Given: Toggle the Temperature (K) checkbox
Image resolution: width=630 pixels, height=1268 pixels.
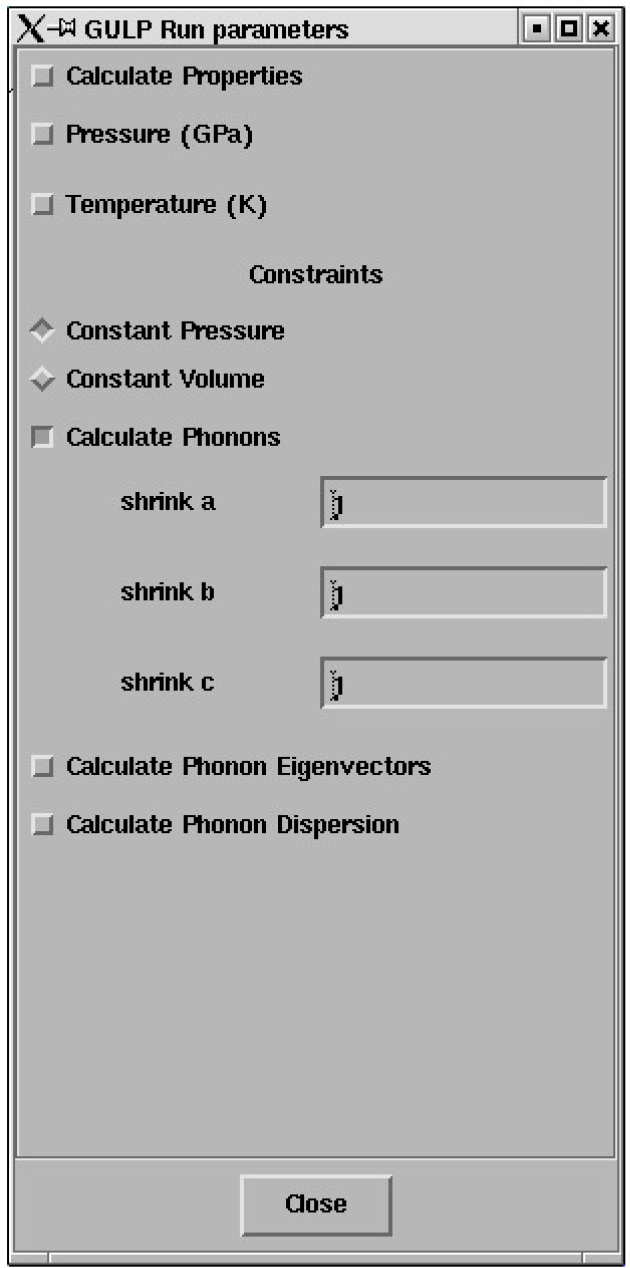Looking at the screenshot, I should (x=43, y=206).
